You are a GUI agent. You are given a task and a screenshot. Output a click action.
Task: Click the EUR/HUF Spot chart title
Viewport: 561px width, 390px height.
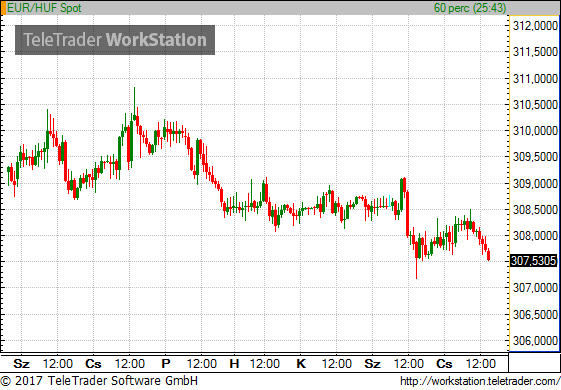(x=44, y=8)
